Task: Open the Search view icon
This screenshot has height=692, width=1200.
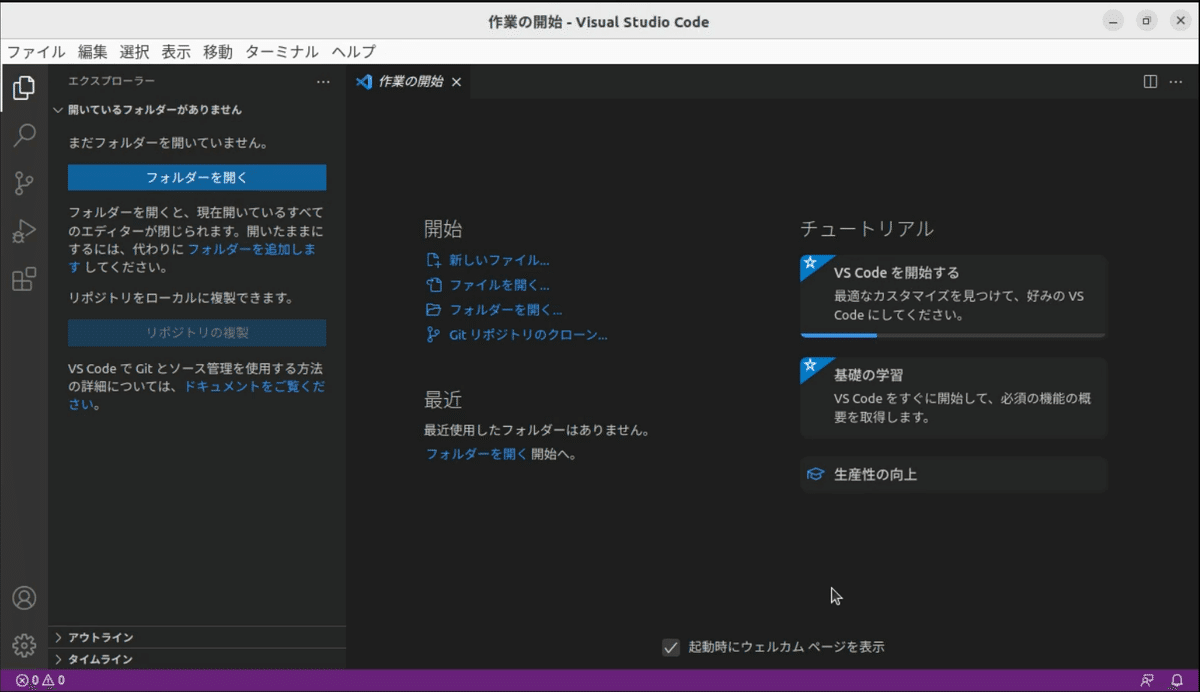Action: coord(24,135)
